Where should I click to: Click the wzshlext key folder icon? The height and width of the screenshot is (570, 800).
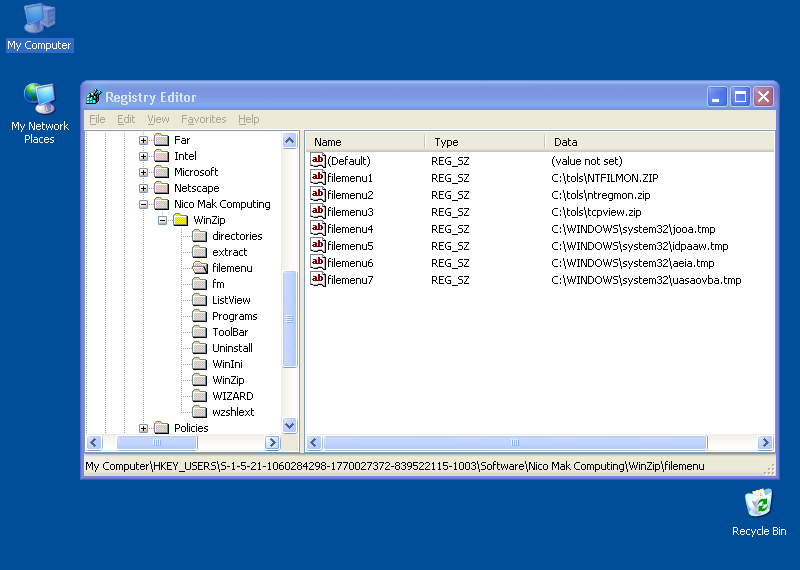tap(200, 412)
